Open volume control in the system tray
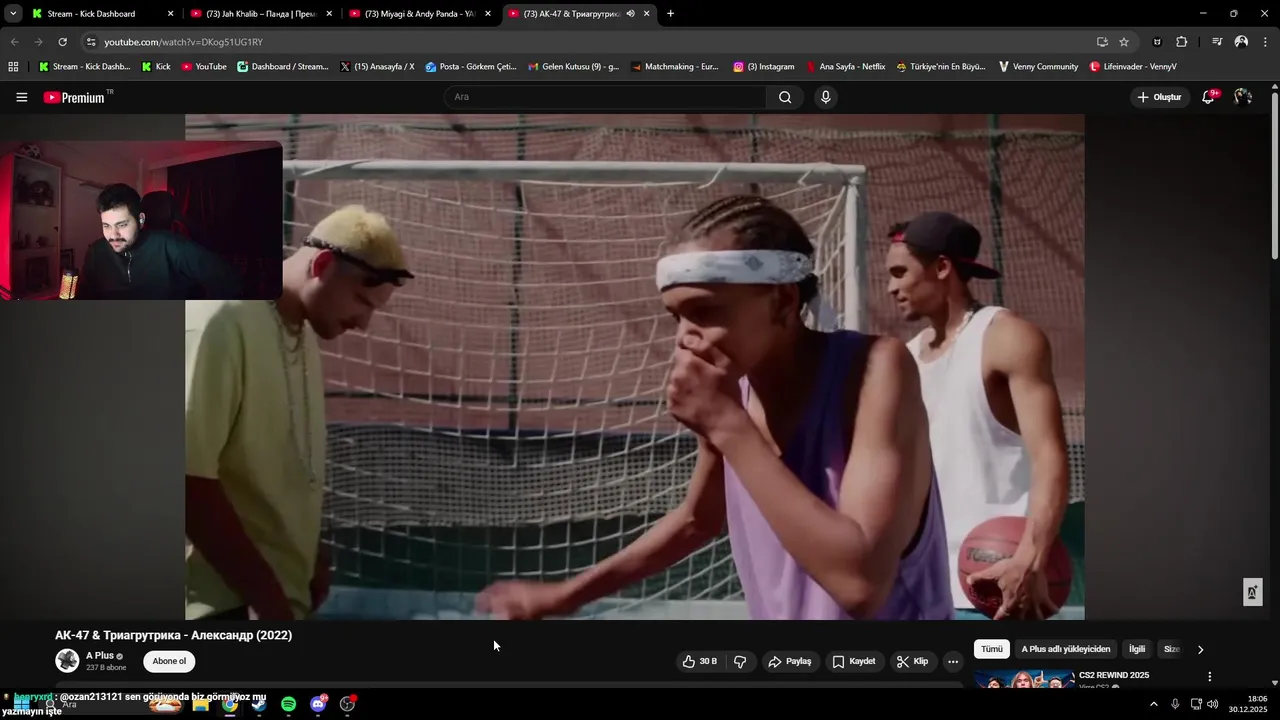The image size is (1280, 720). (1213, 704)
